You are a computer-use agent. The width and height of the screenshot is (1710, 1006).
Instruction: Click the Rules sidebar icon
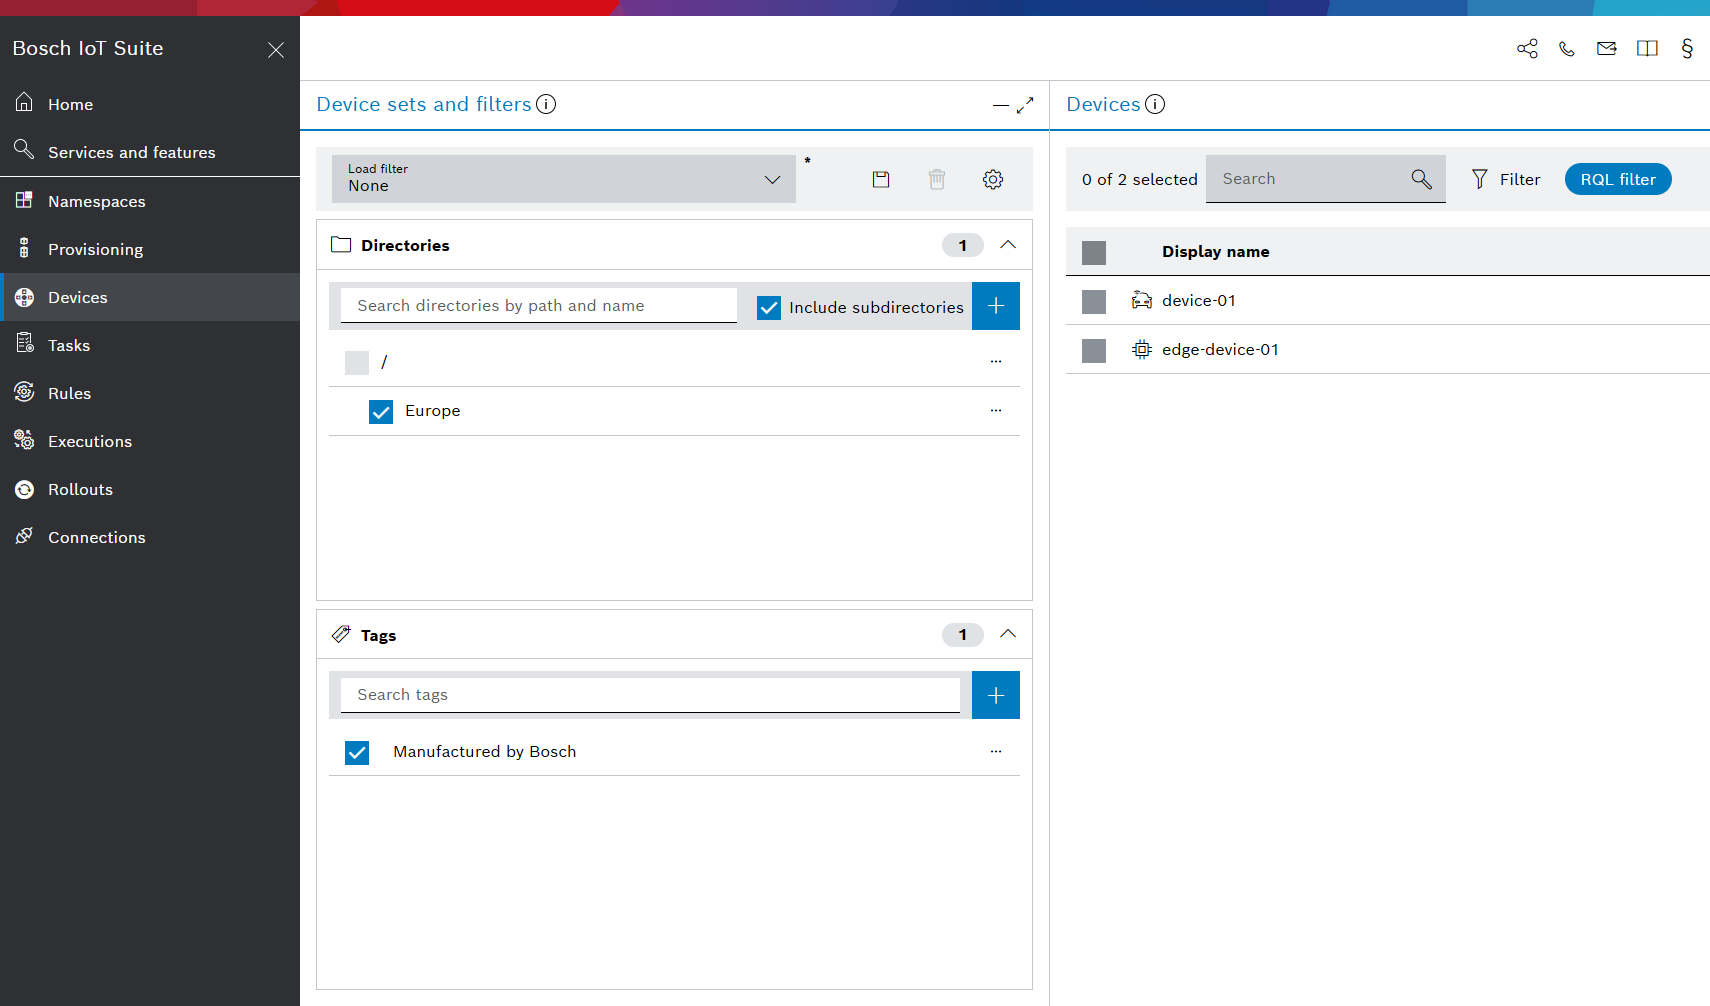24,392
